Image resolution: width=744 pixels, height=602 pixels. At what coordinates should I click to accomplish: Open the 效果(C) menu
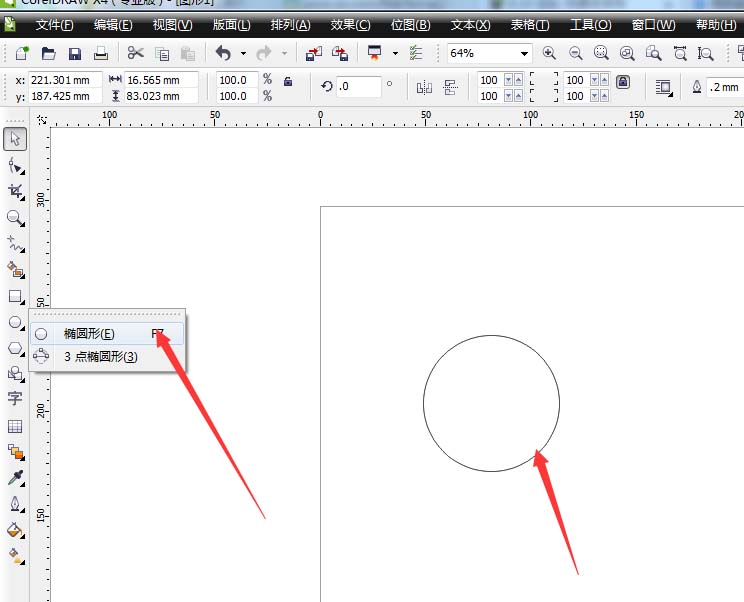(x=350, y=25)
